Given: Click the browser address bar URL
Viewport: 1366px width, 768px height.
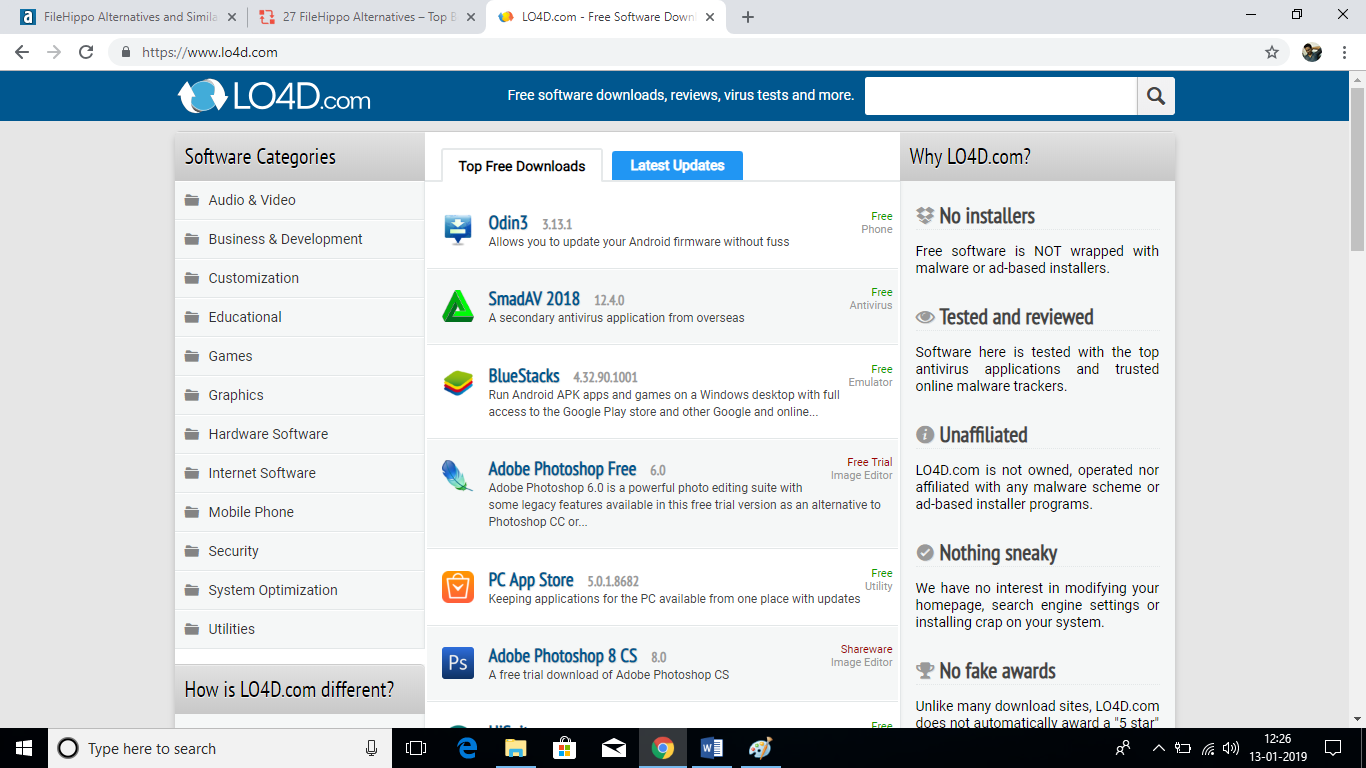Looking at the screenshot, I should point(210,52).
